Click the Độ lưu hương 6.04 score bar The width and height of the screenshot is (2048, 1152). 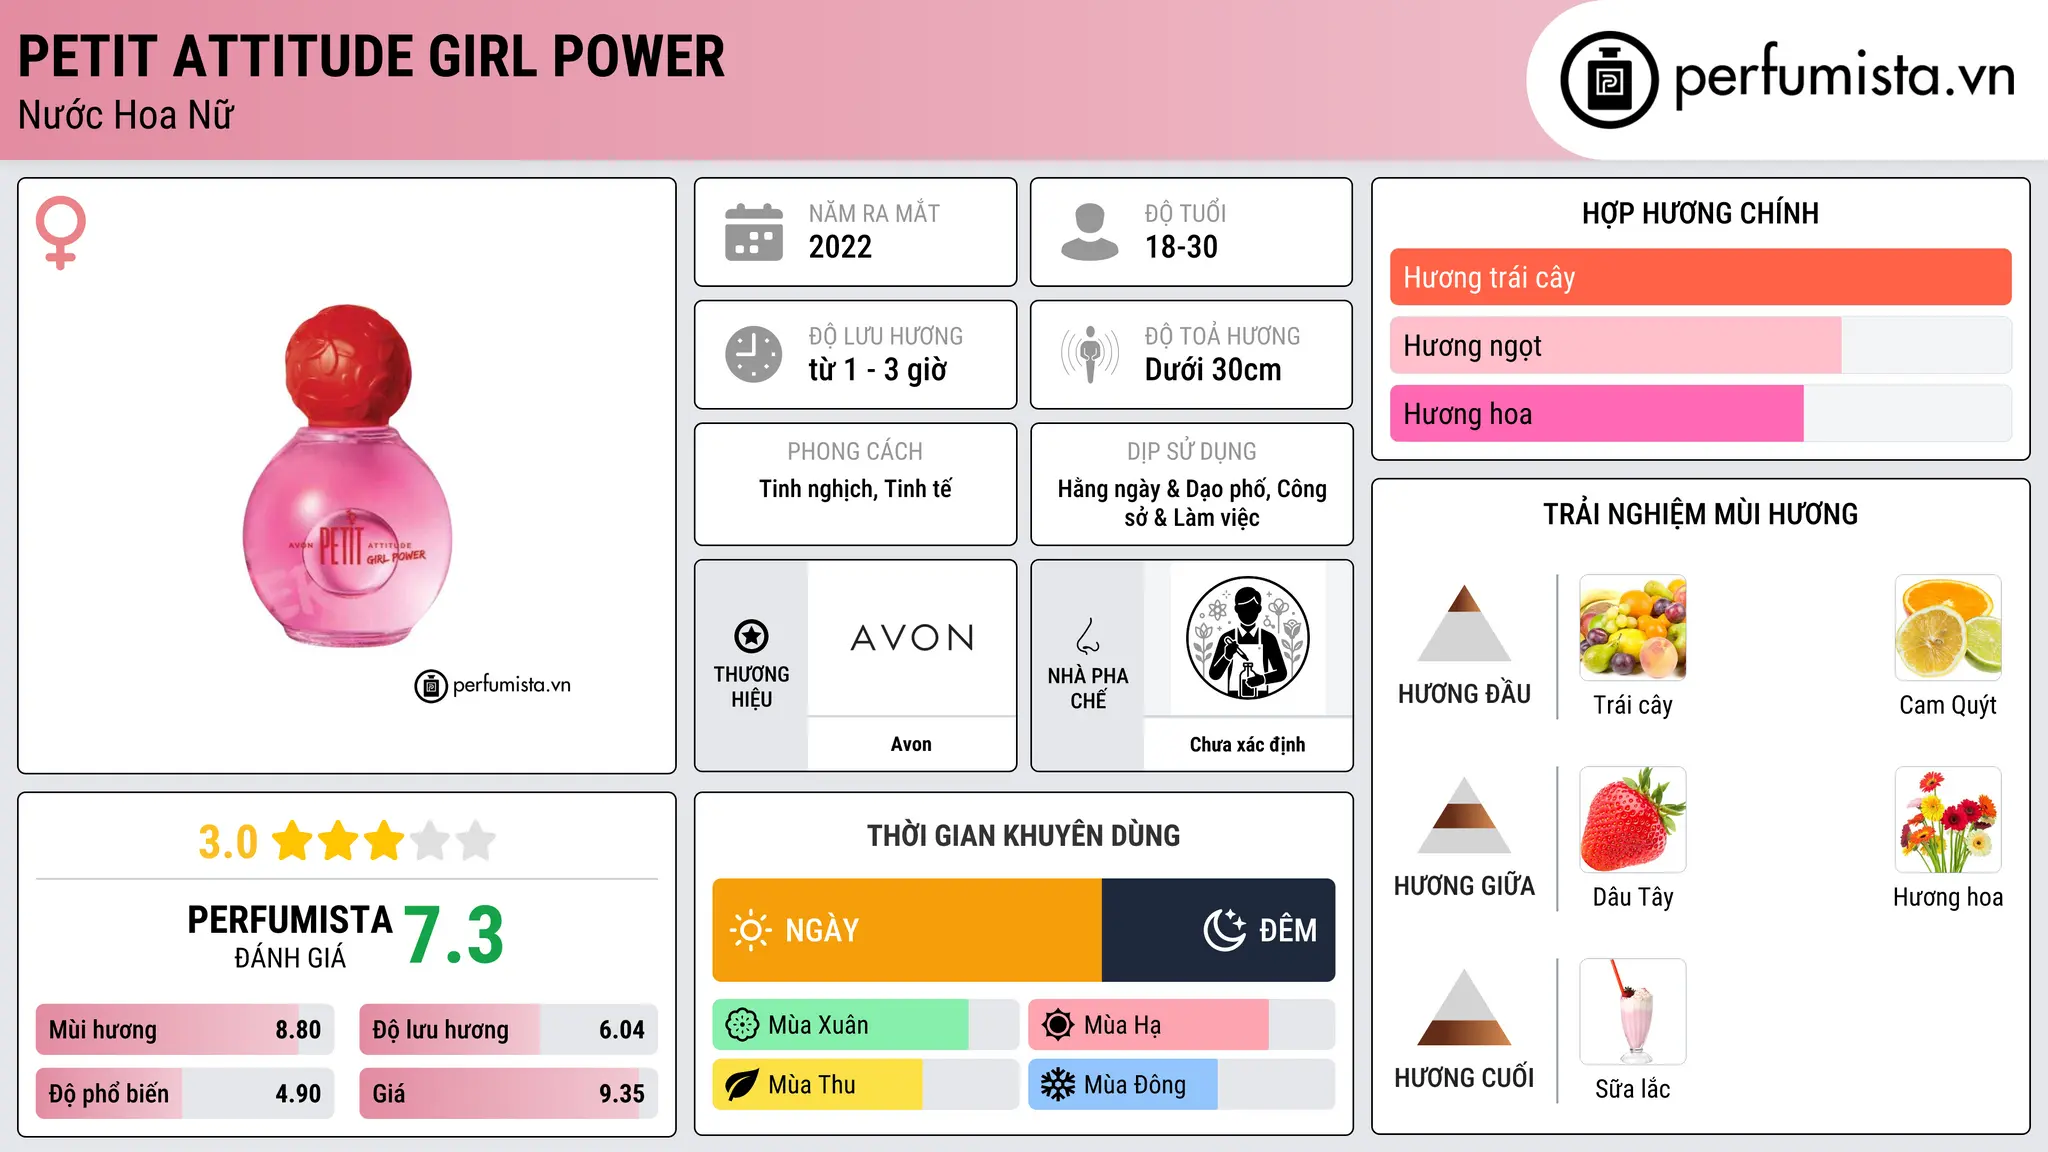pos(509,1030)
